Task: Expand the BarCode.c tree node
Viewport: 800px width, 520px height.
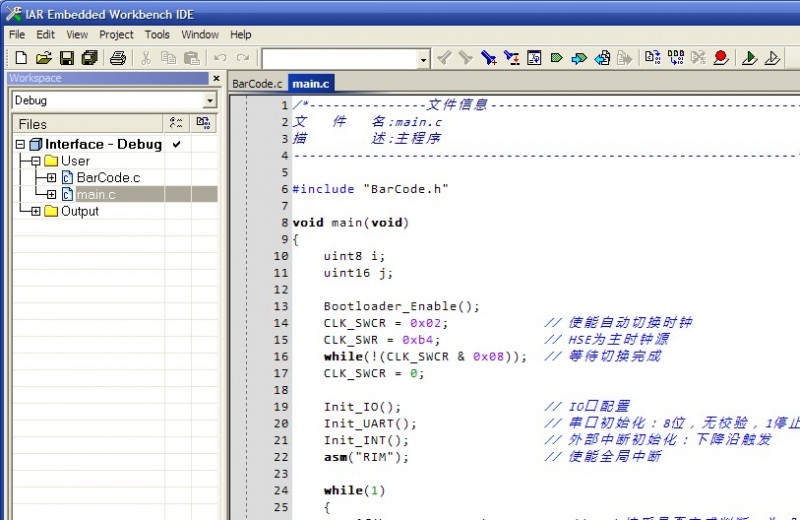Action: tap(51, 178)
